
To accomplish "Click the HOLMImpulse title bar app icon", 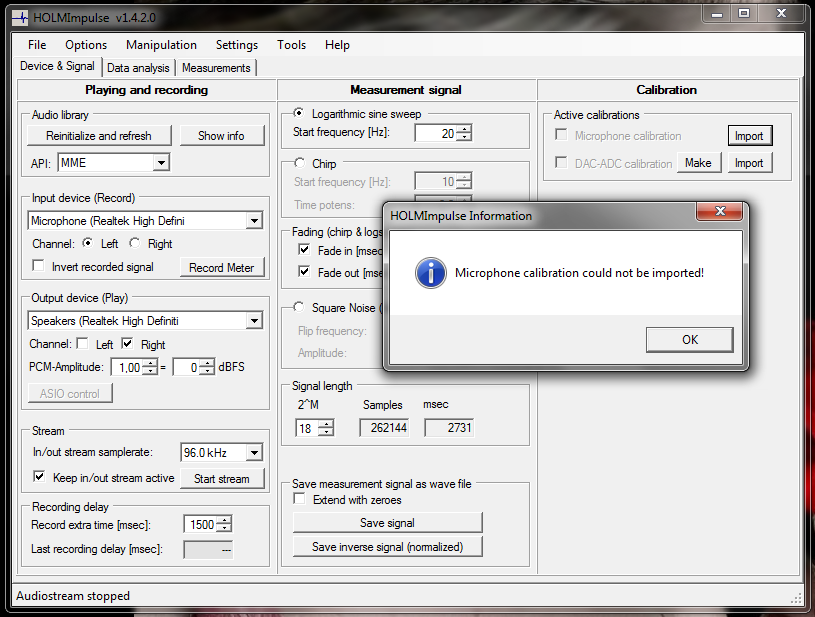I will (x=20, y=18).
